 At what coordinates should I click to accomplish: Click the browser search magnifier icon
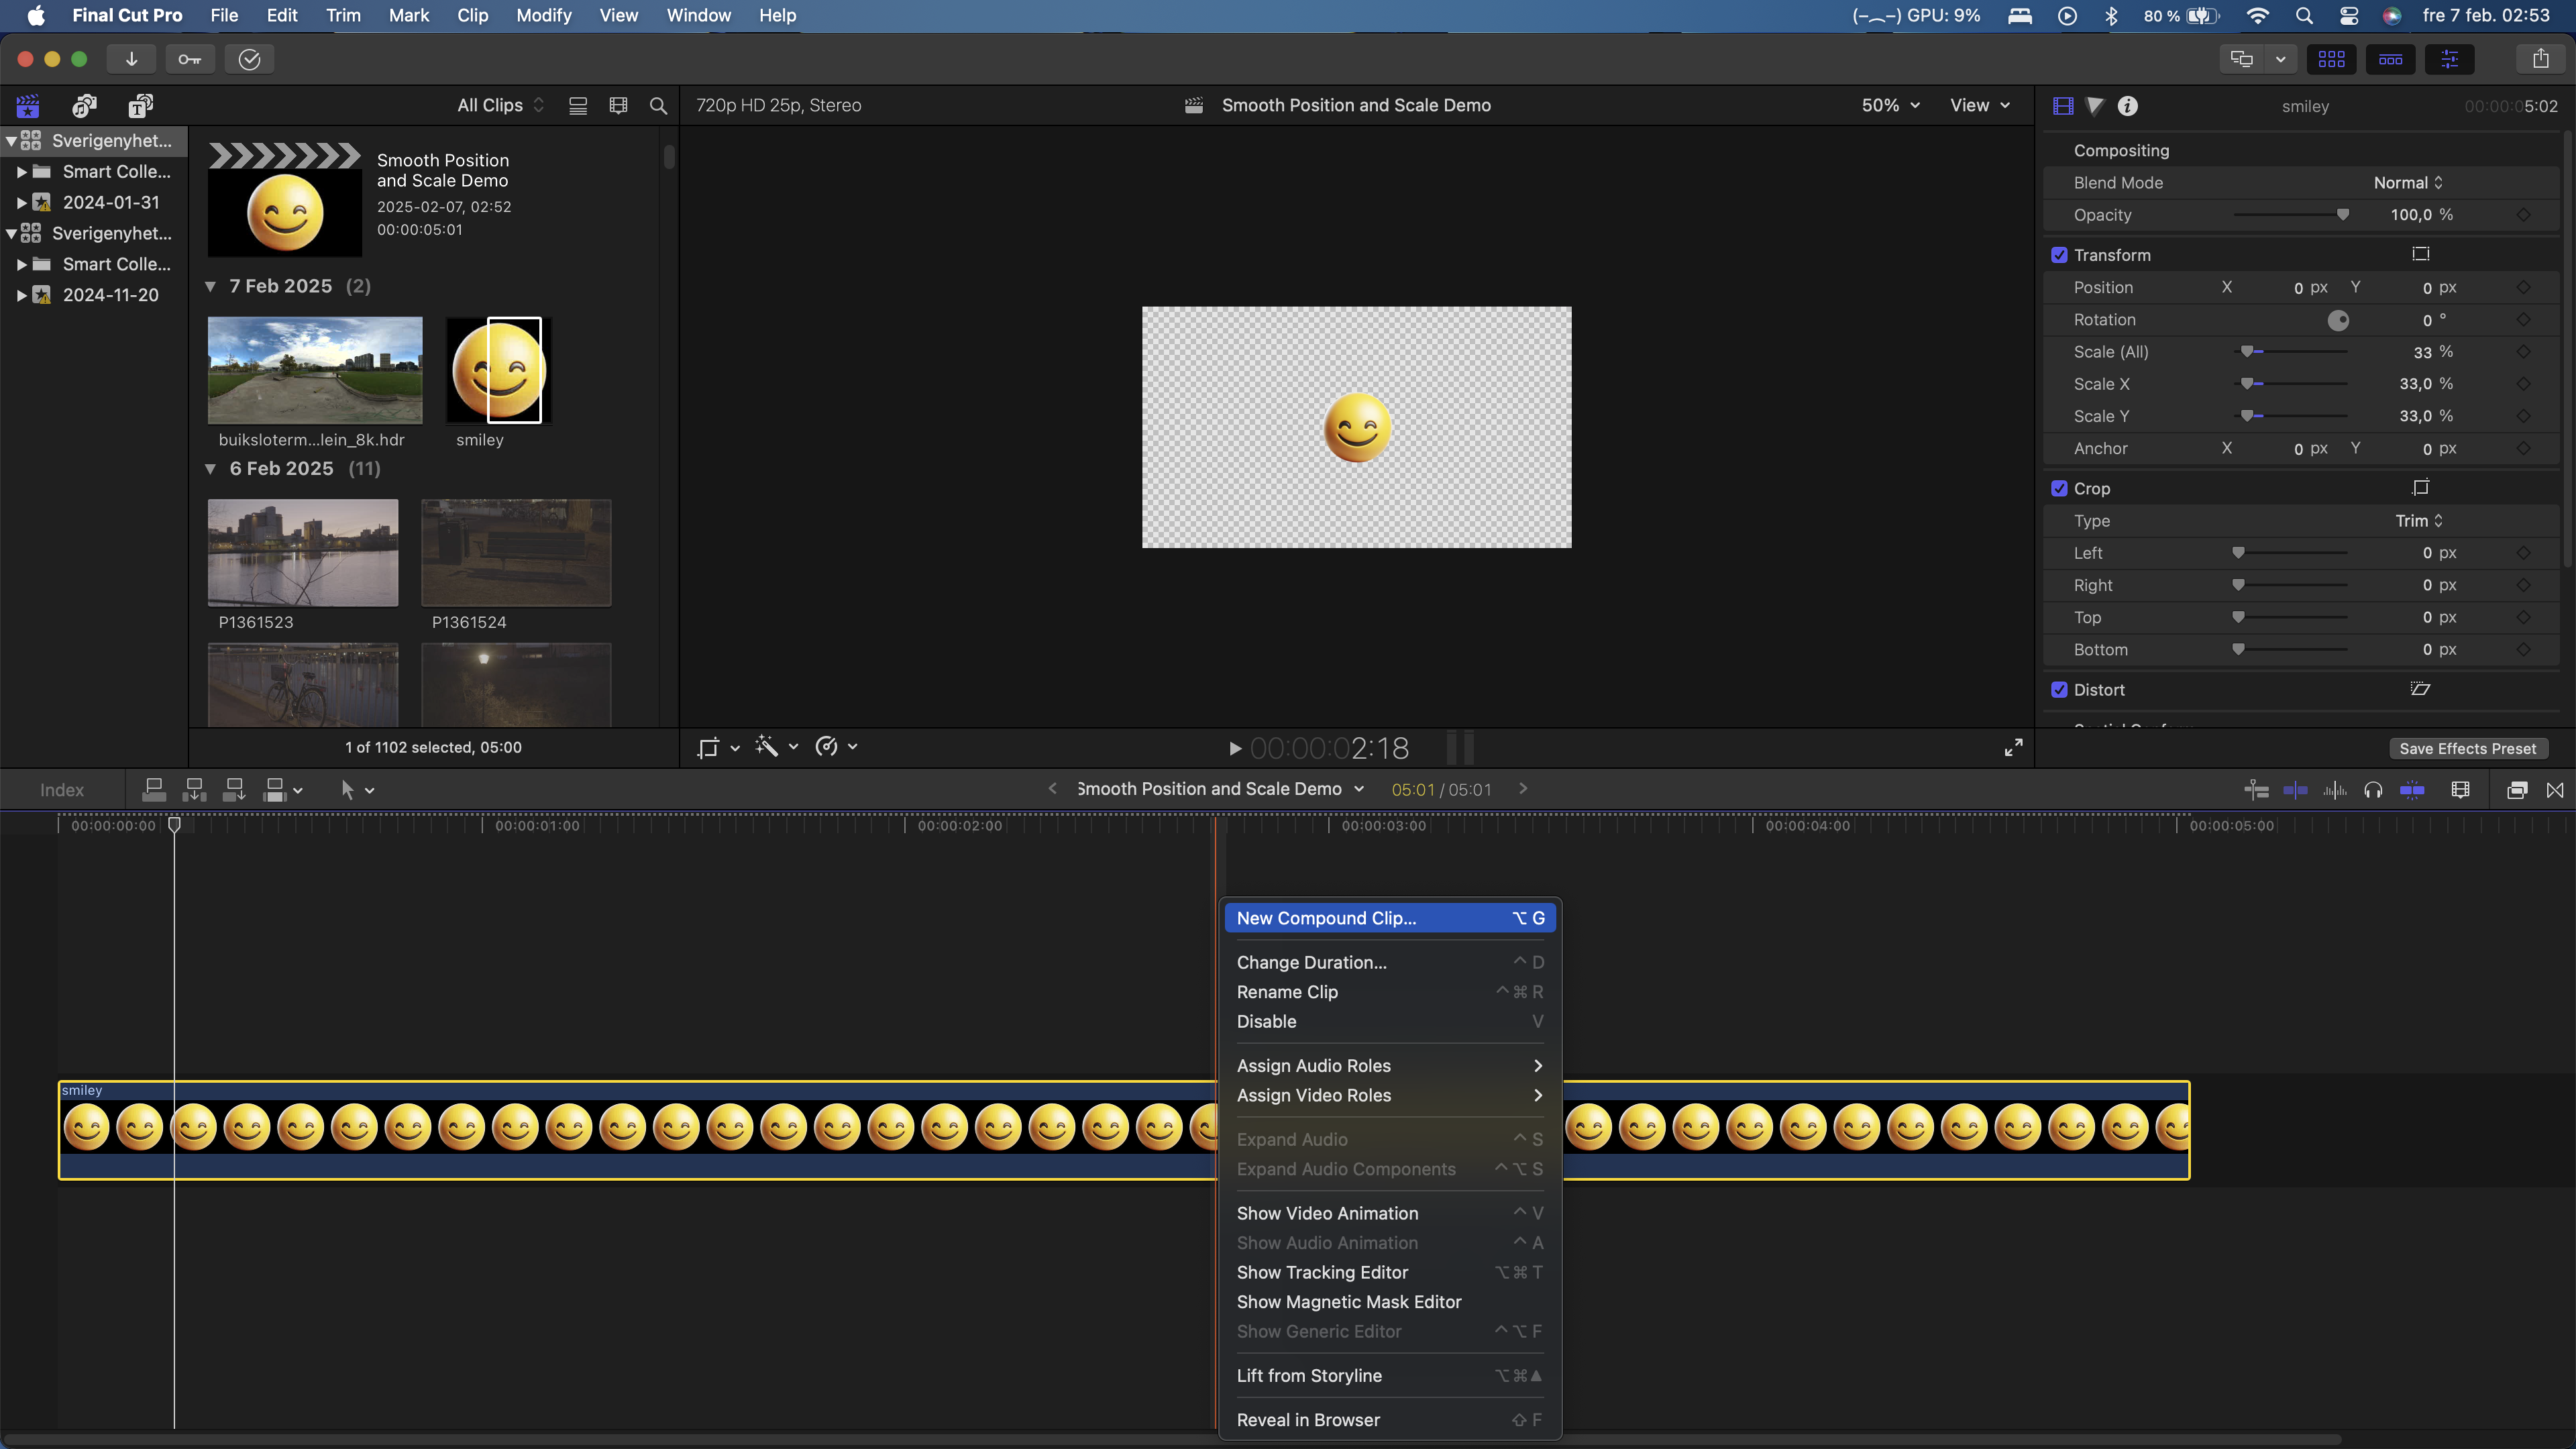pos(658,105)
